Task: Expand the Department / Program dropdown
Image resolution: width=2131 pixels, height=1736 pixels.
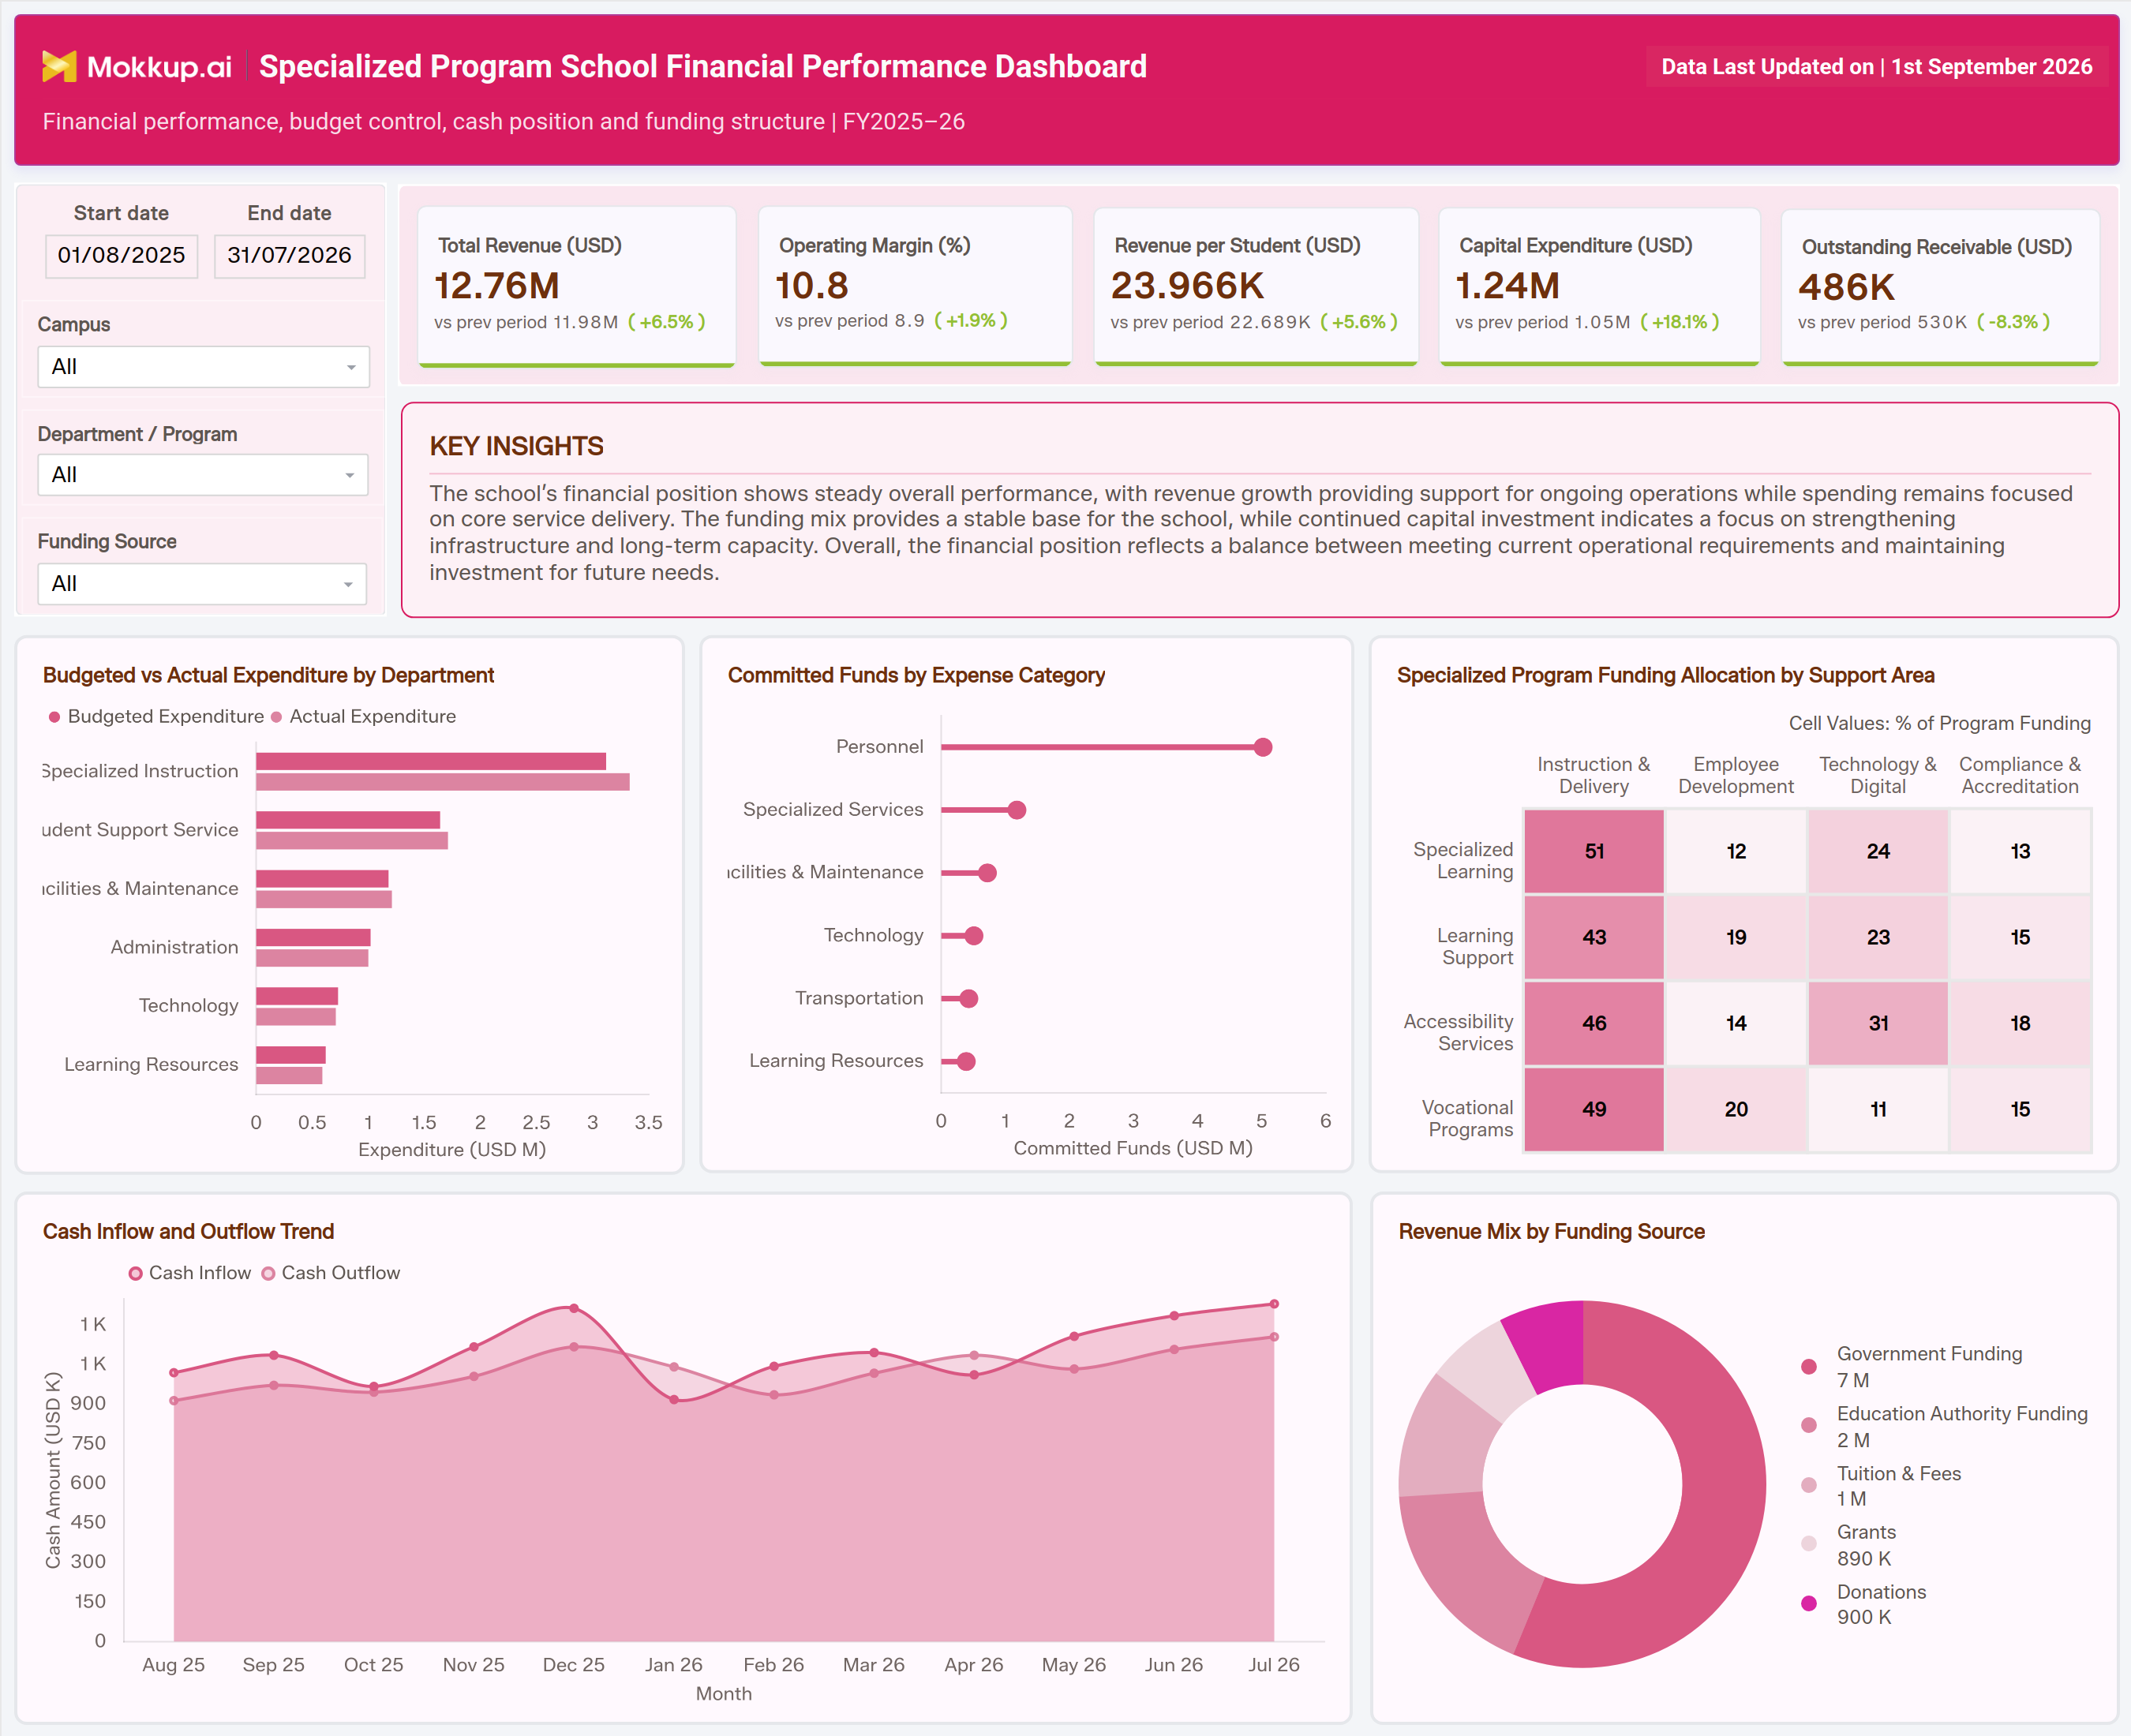Action: click(203, 475)
